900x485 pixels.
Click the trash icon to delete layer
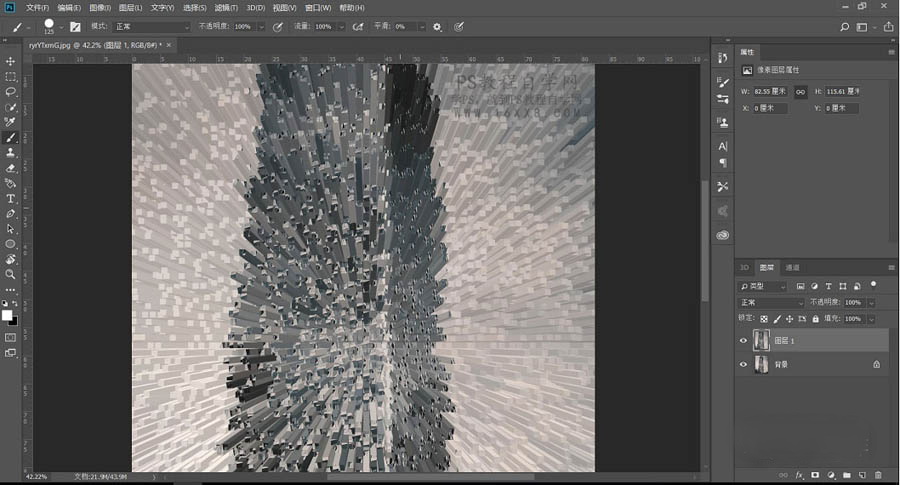pyautogui.click(x=878, y=474)
